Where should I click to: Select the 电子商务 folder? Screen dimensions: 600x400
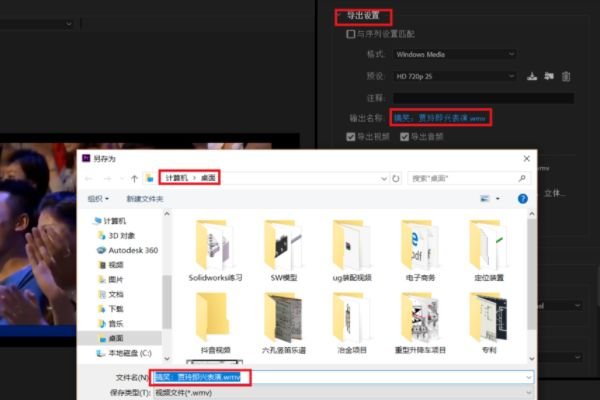pos(420,250)
